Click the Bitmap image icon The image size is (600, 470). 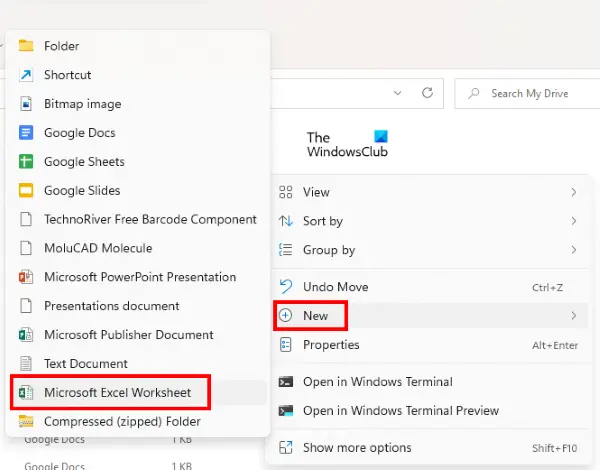(26, 104)
